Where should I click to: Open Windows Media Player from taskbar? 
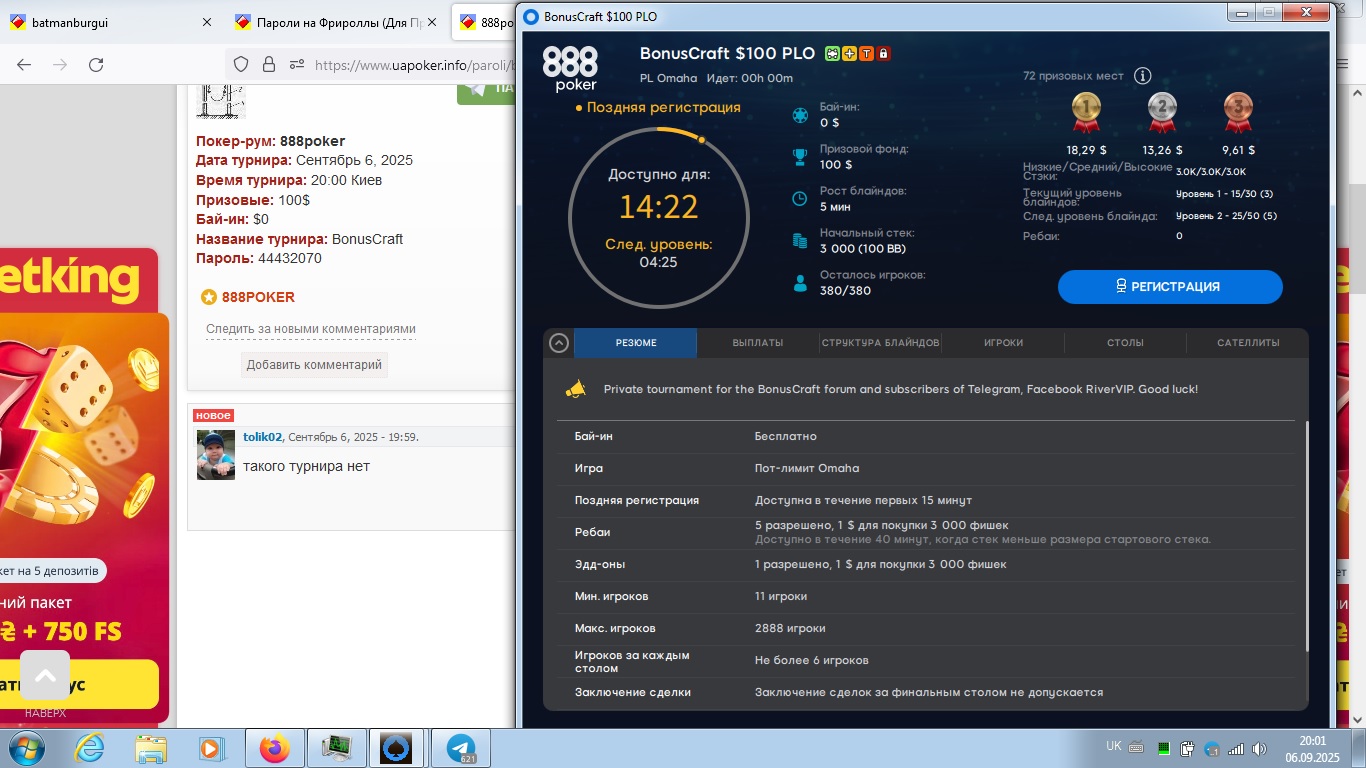(x=211, y=748)
